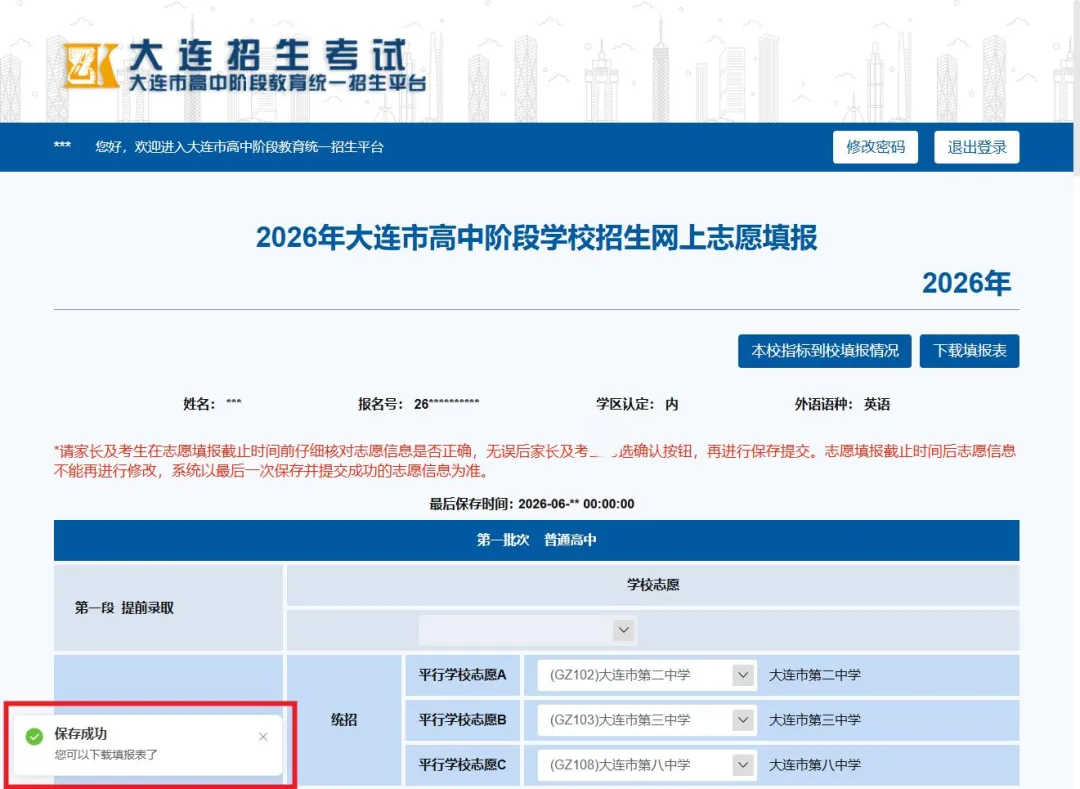The image size is (1080, 789).
Task: Close the 保存成功 notification
Action: [x=263, y=737]
